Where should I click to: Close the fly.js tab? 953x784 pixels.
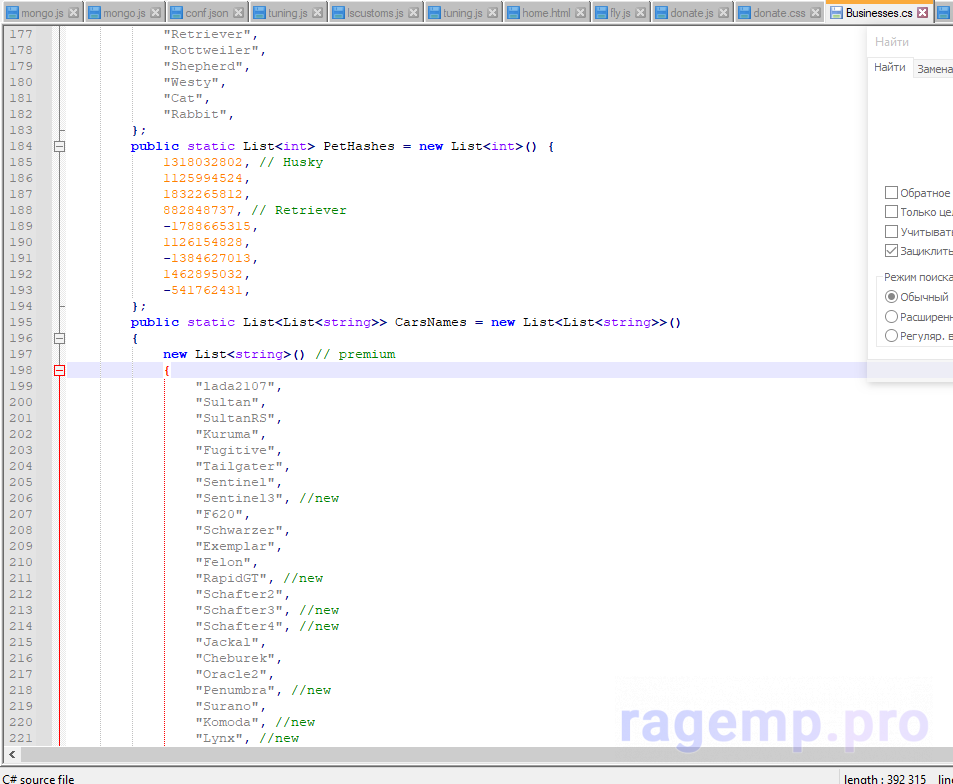(640, 13)
